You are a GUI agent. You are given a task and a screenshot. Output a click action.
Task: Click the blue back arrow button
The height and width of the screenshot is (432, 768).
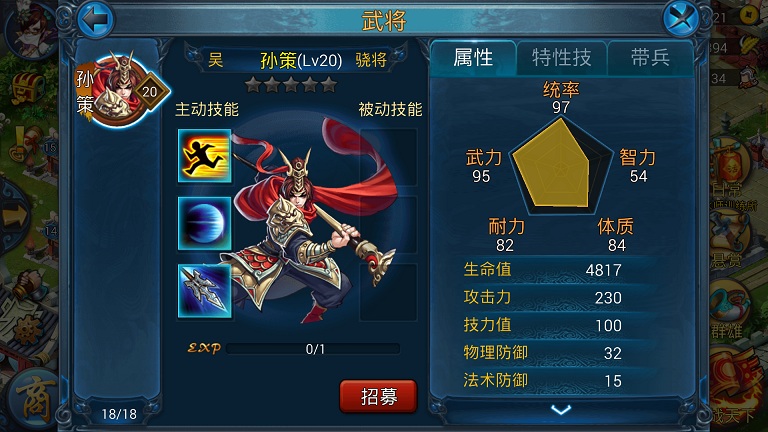[96, 20]
